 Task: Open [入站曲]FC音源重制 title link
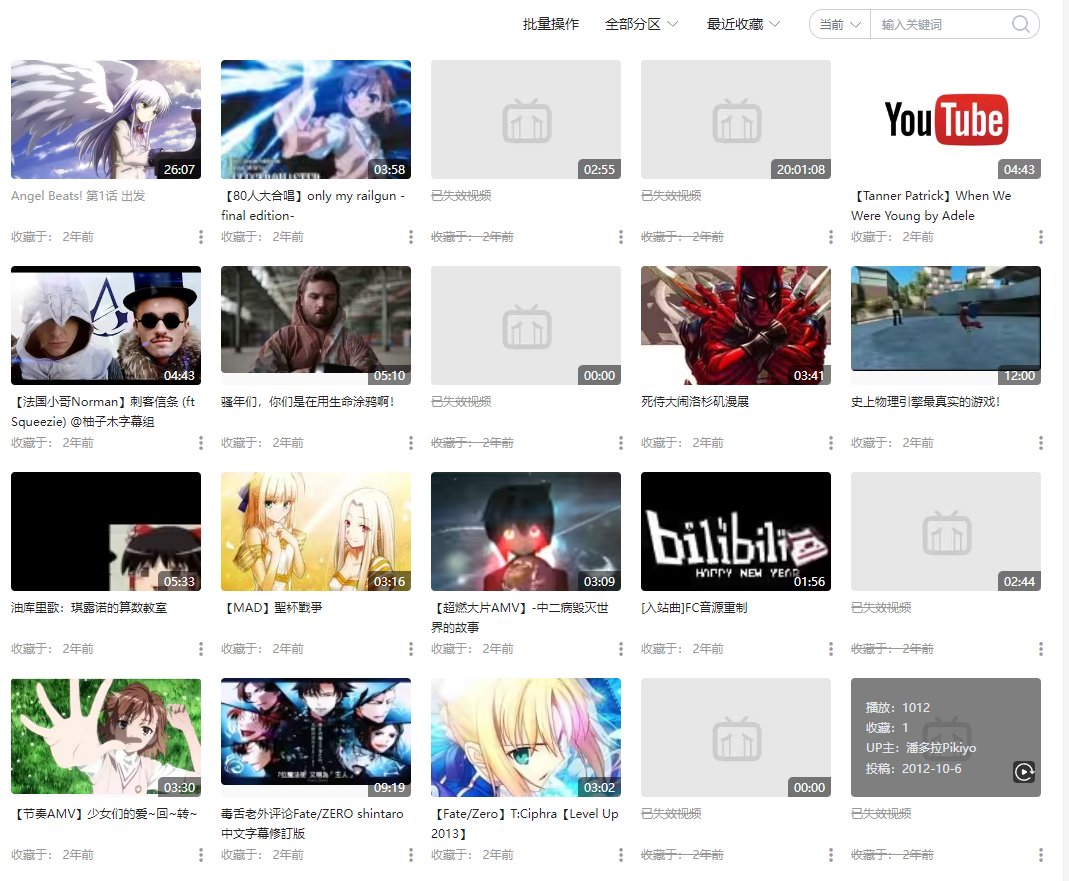tap(694, 608)
